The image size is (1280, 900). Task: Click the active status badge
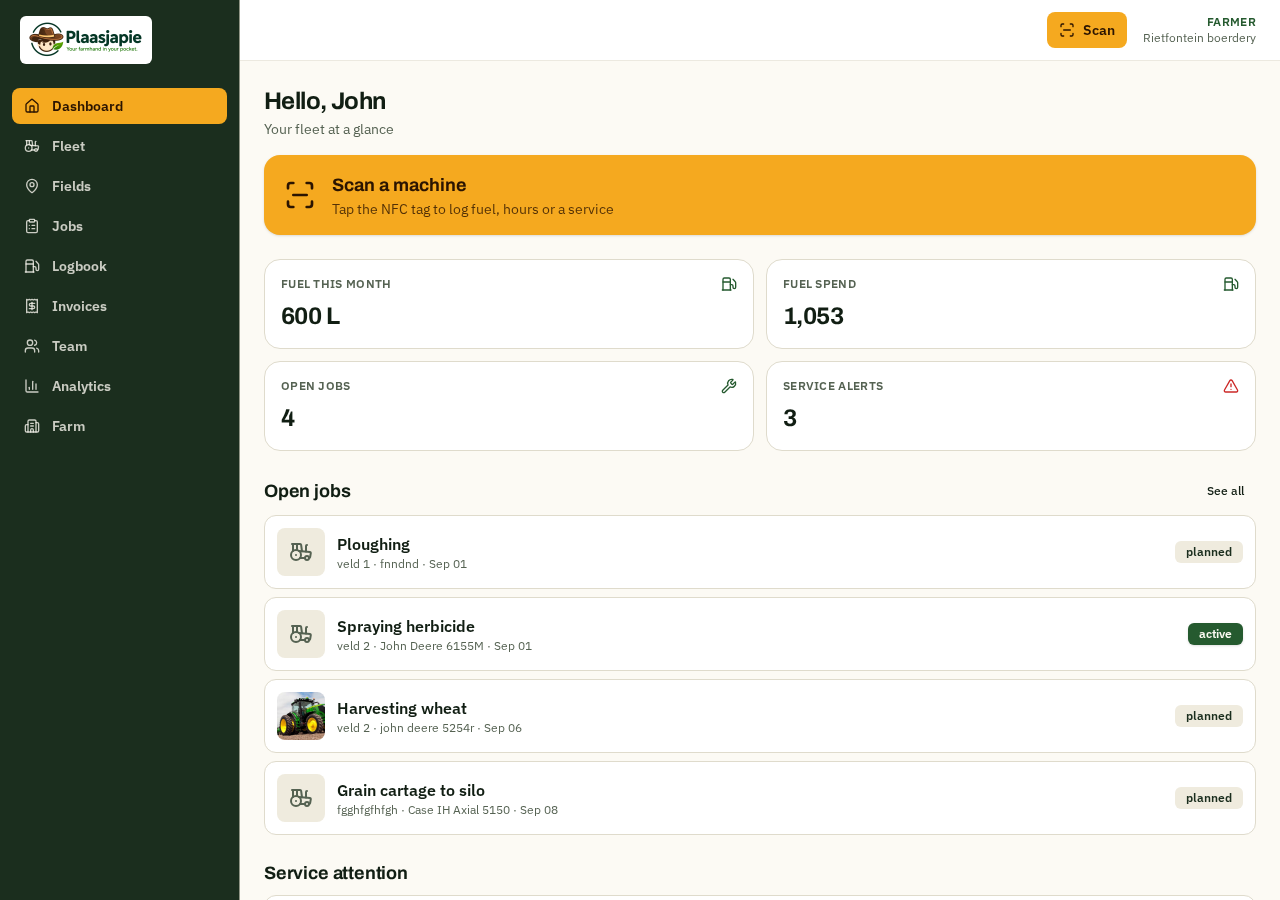click(1215, 634)
